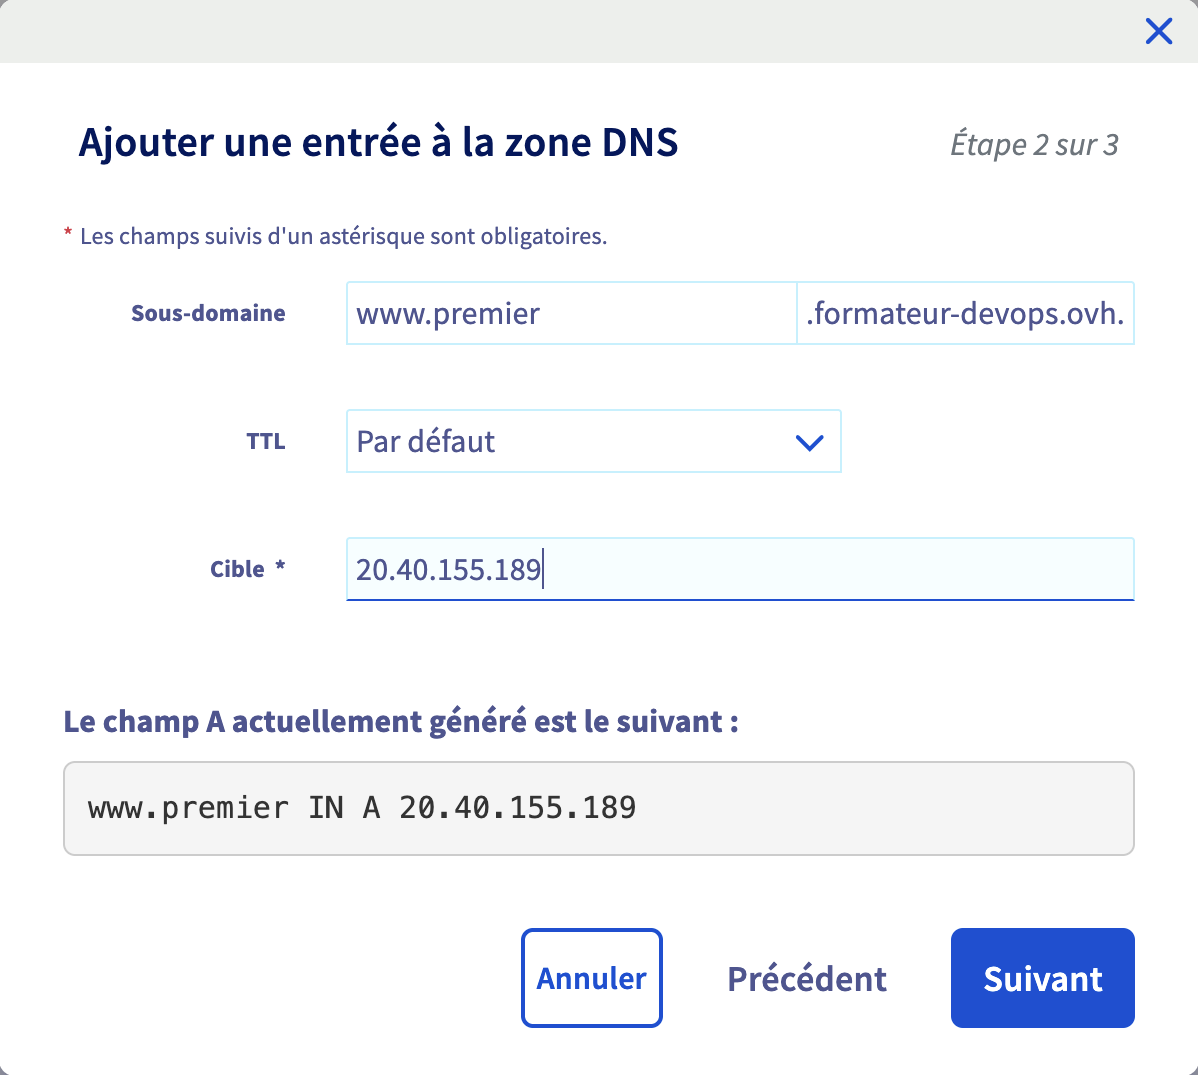
Task: Click the Sous-domaine field label
Action: (208, 314)
